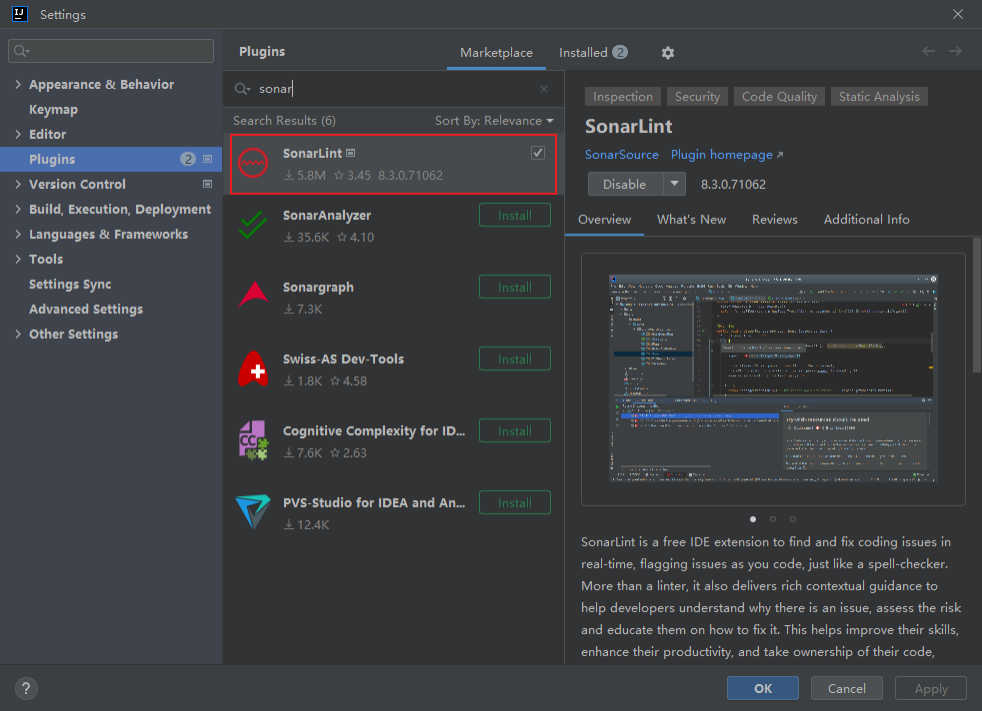
Task: Clear the plugin search text
Action: click(544, 89)
